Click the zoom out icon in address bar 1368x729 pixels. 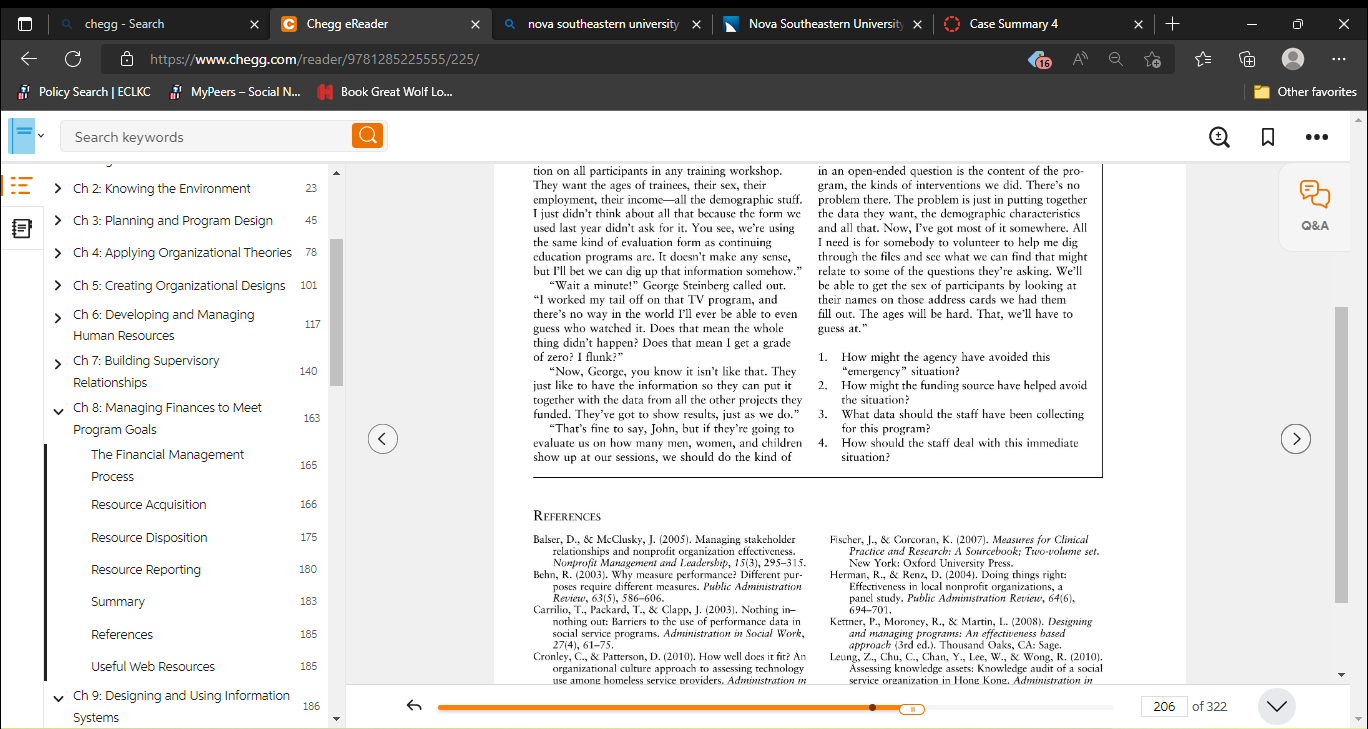tap(1116, 59)
